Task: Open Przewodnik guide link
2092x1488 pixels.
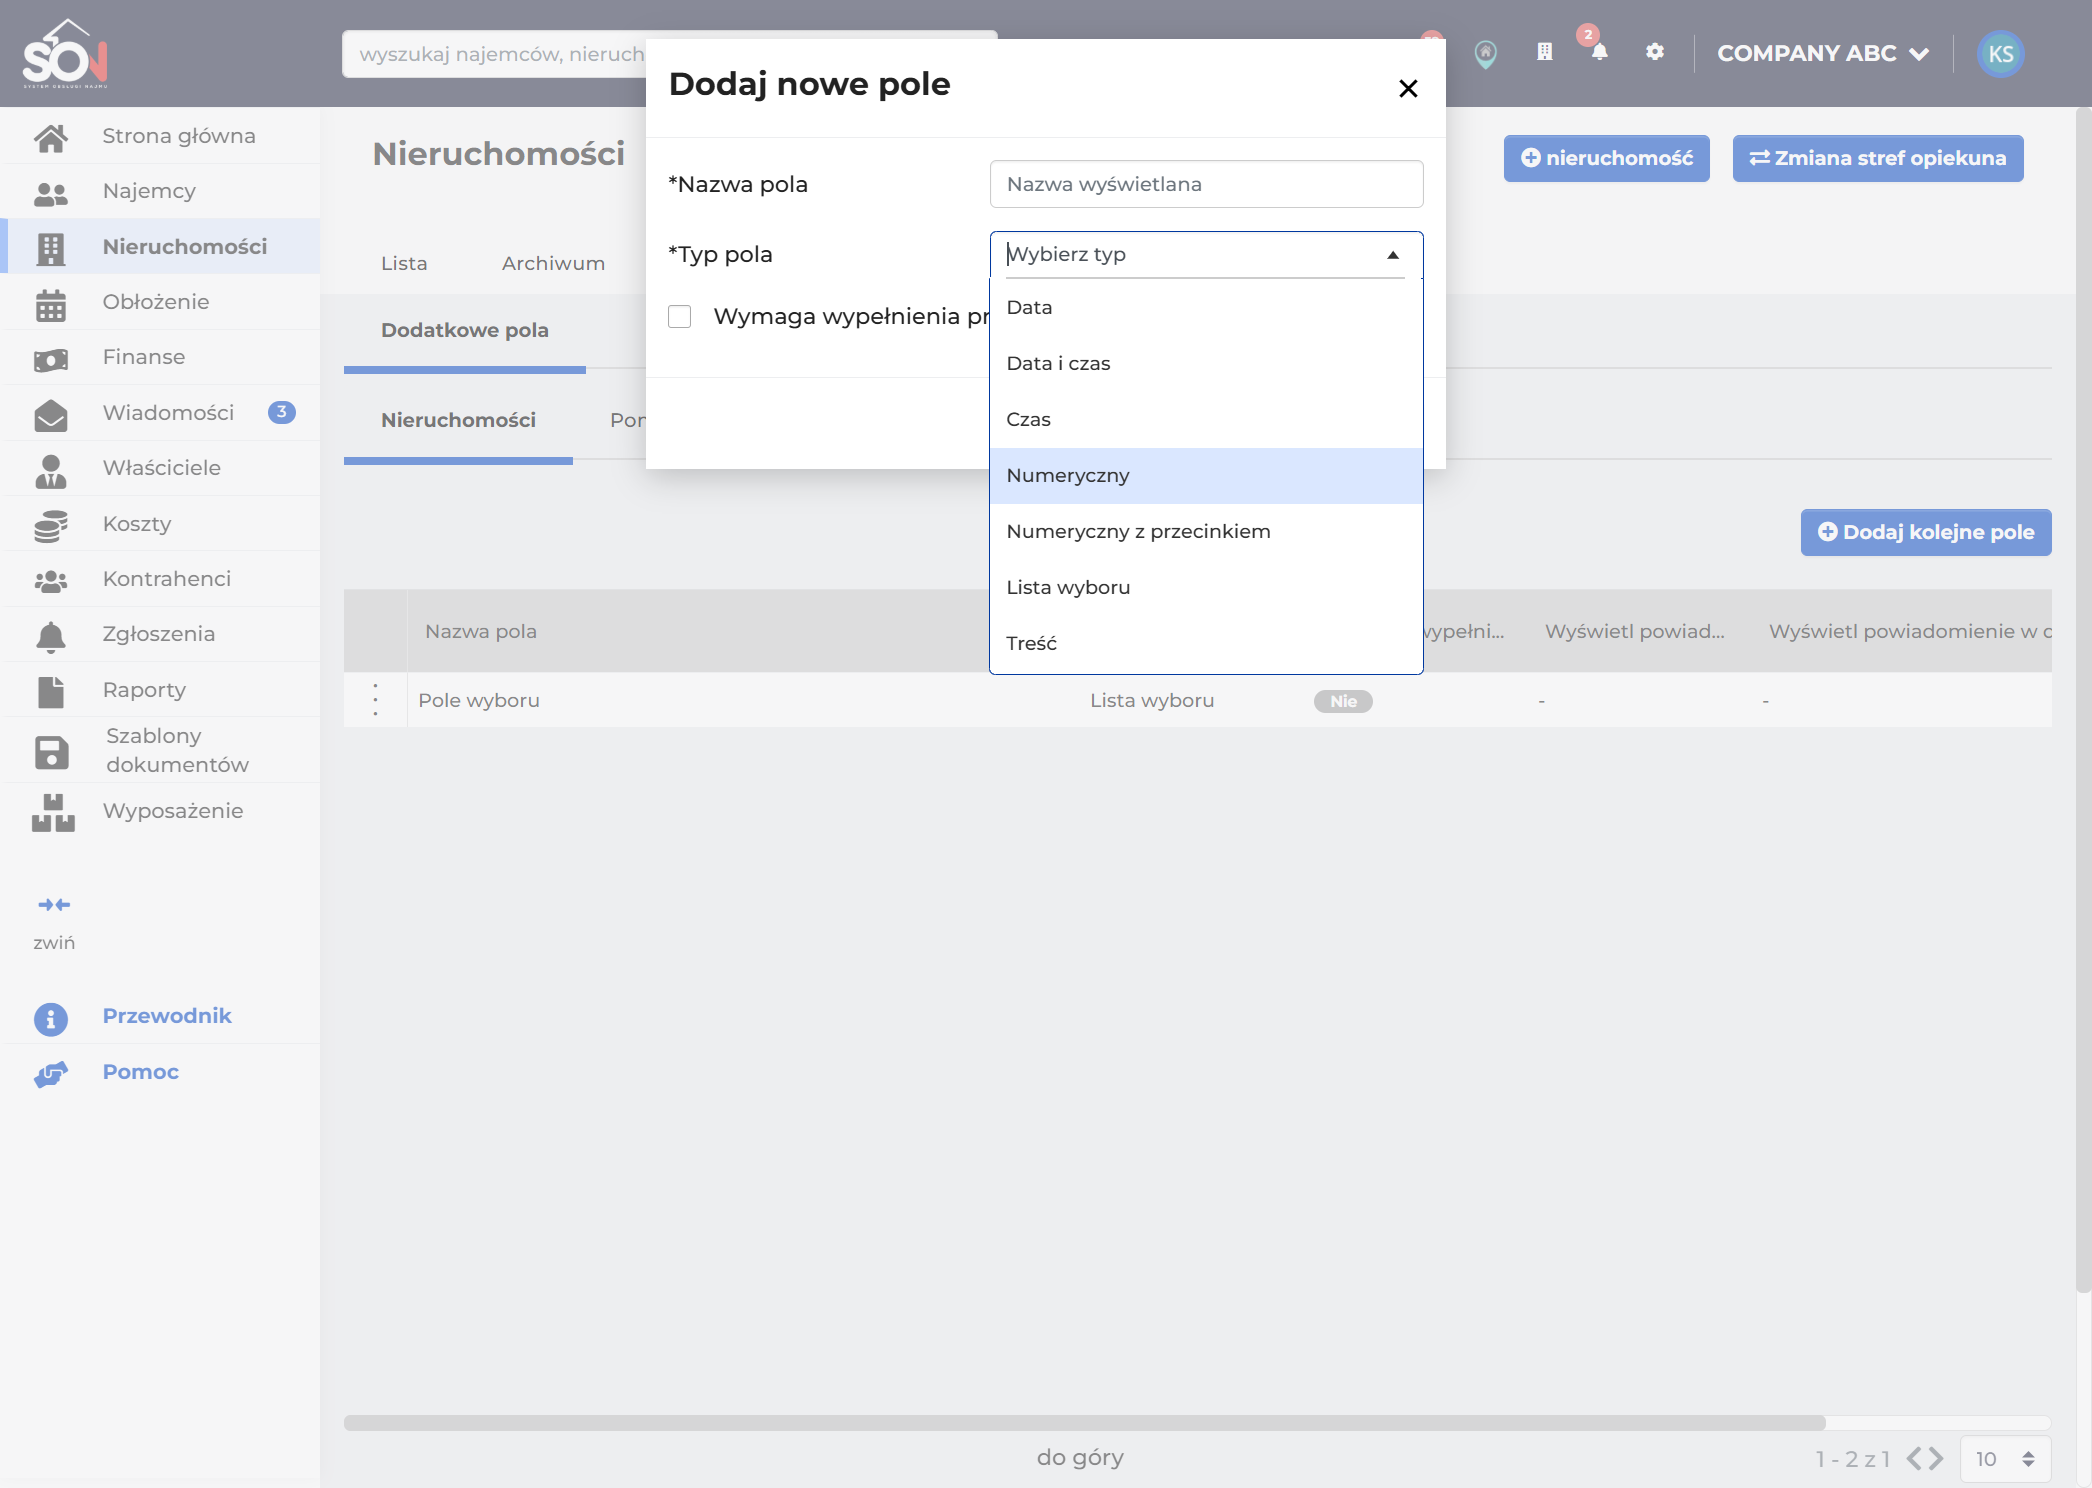Action: [x=167, y=1016]
